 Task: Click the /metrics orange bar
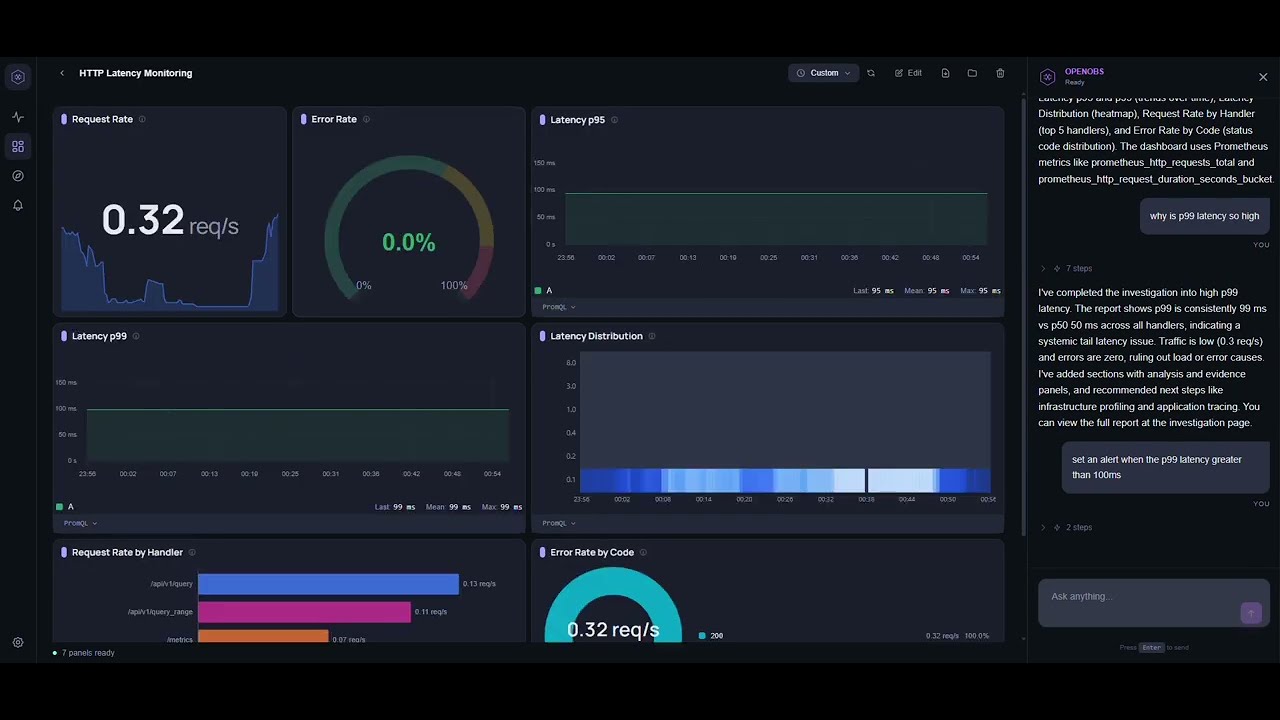[x=263, y=636]
